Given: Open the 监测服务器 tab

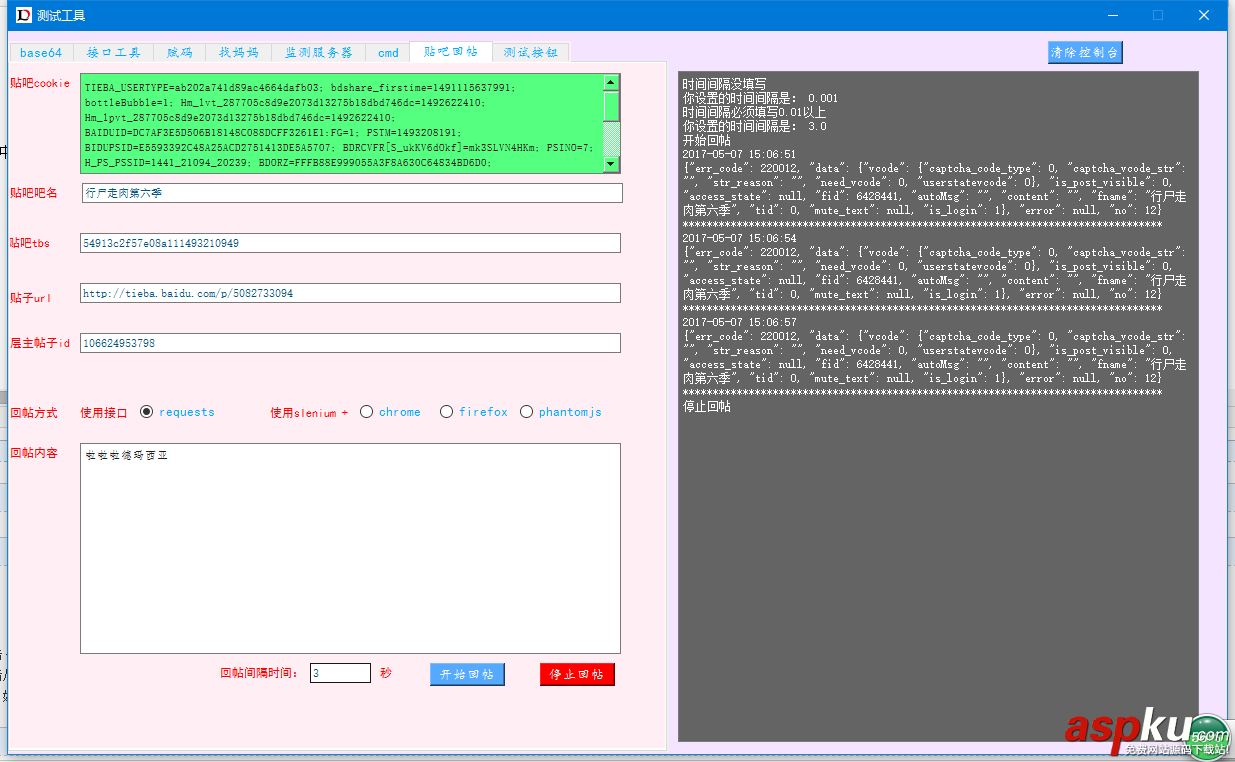Looking at the screenshot, I should pos(316,53).
